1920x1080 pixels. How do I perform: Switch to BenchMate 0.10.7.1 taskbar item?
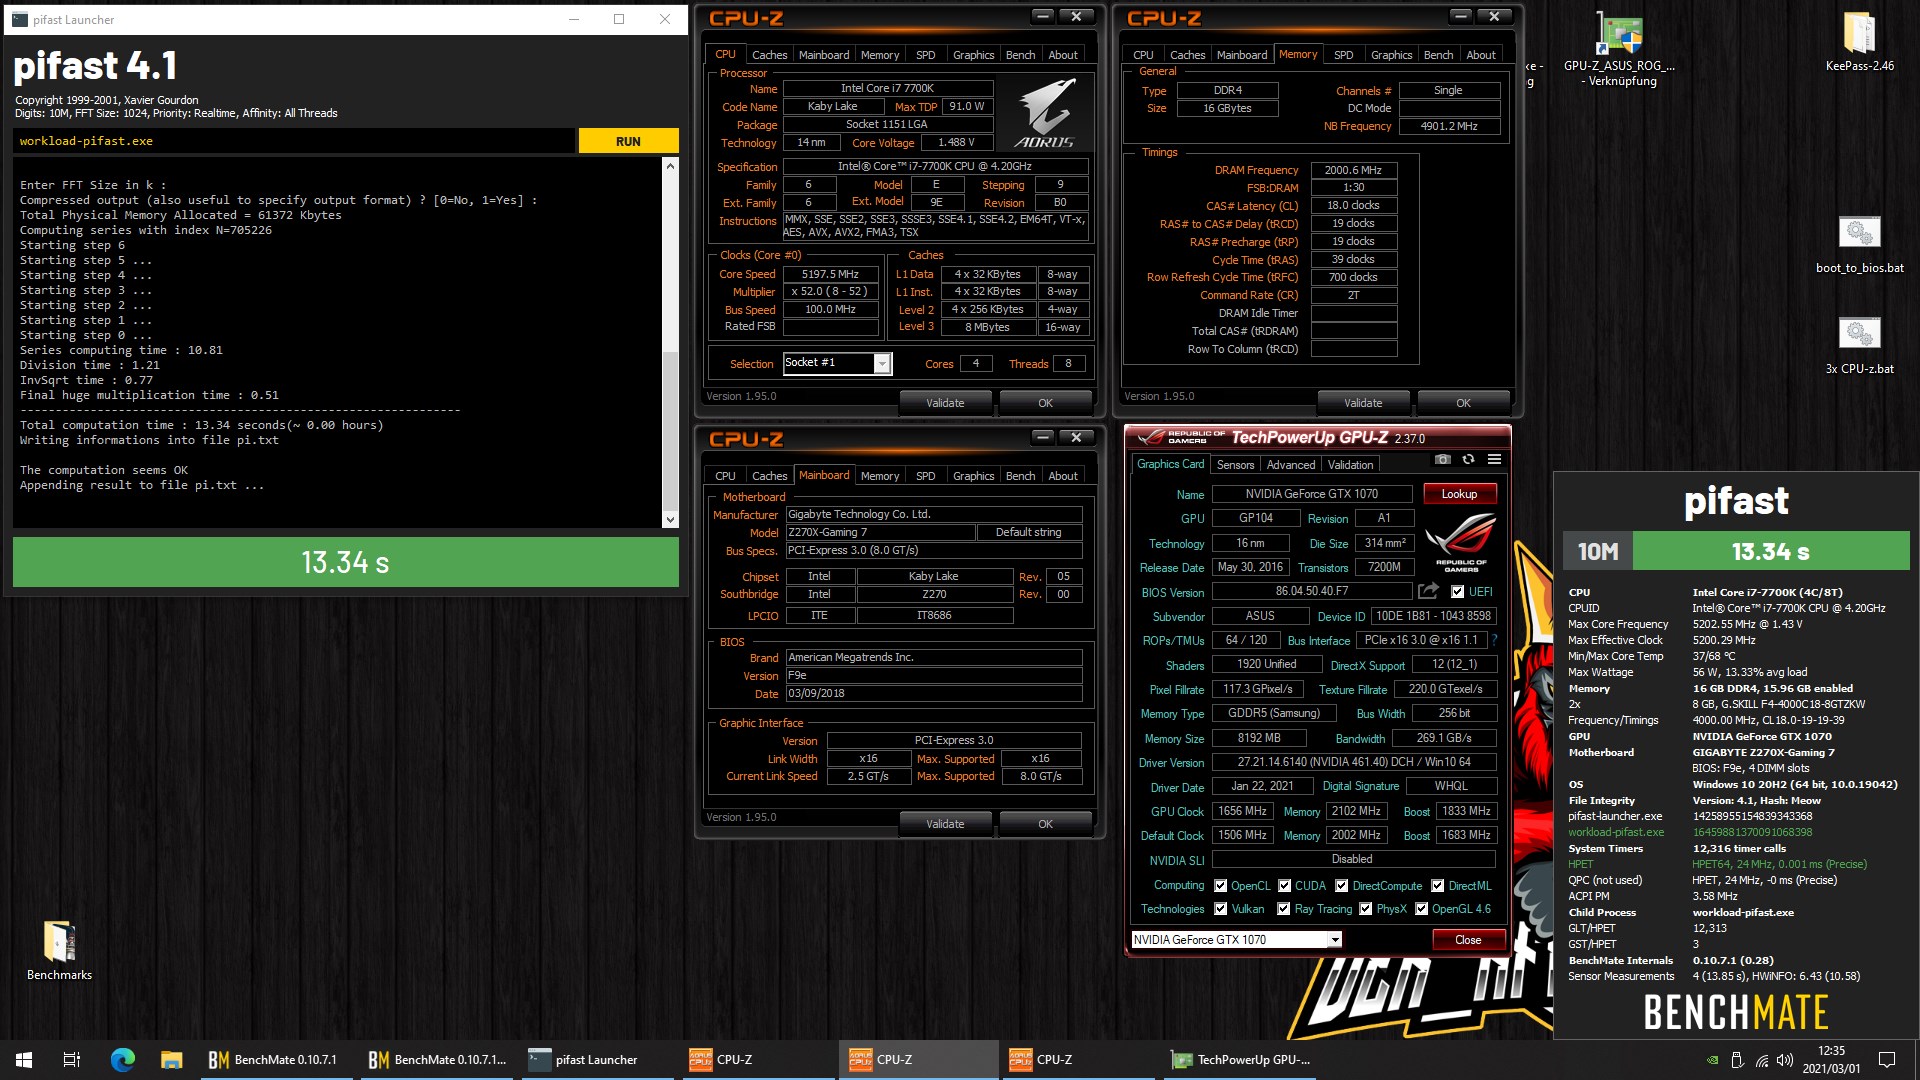coord(274,1060)
